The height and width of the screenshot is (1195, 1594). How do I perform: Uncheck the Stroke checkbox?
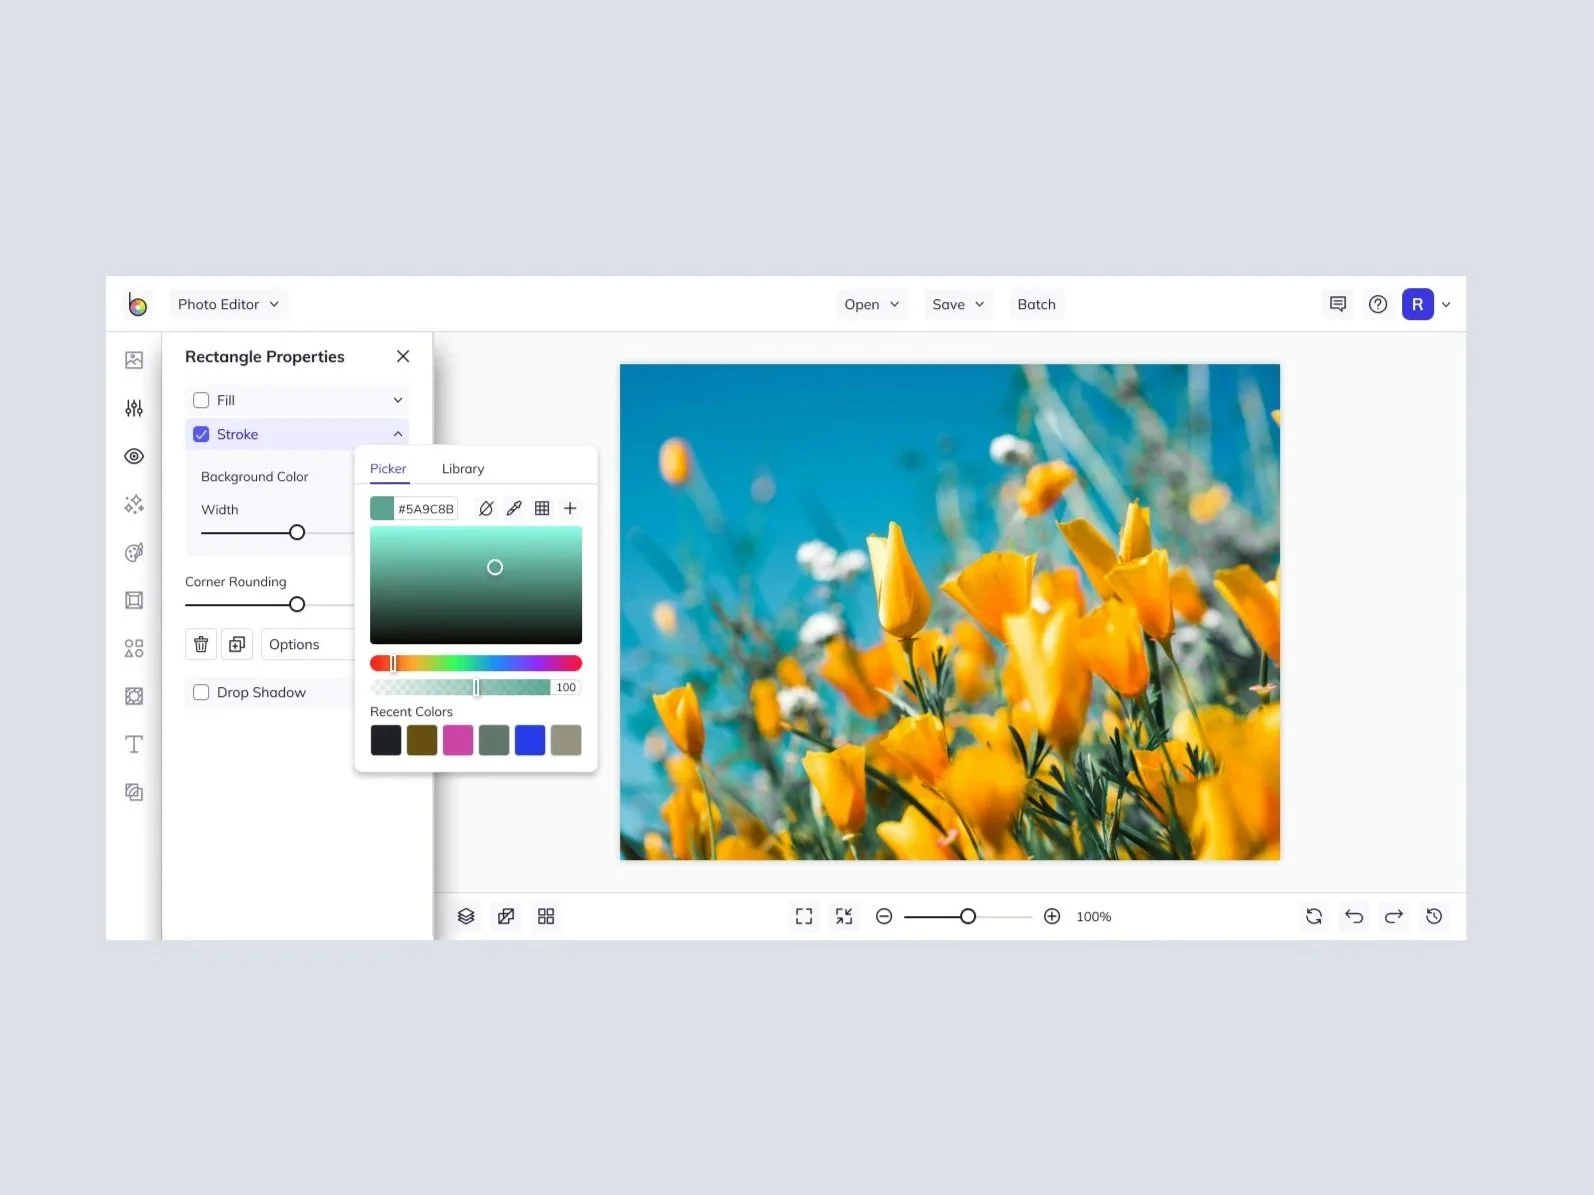click(x=201, y=434)
